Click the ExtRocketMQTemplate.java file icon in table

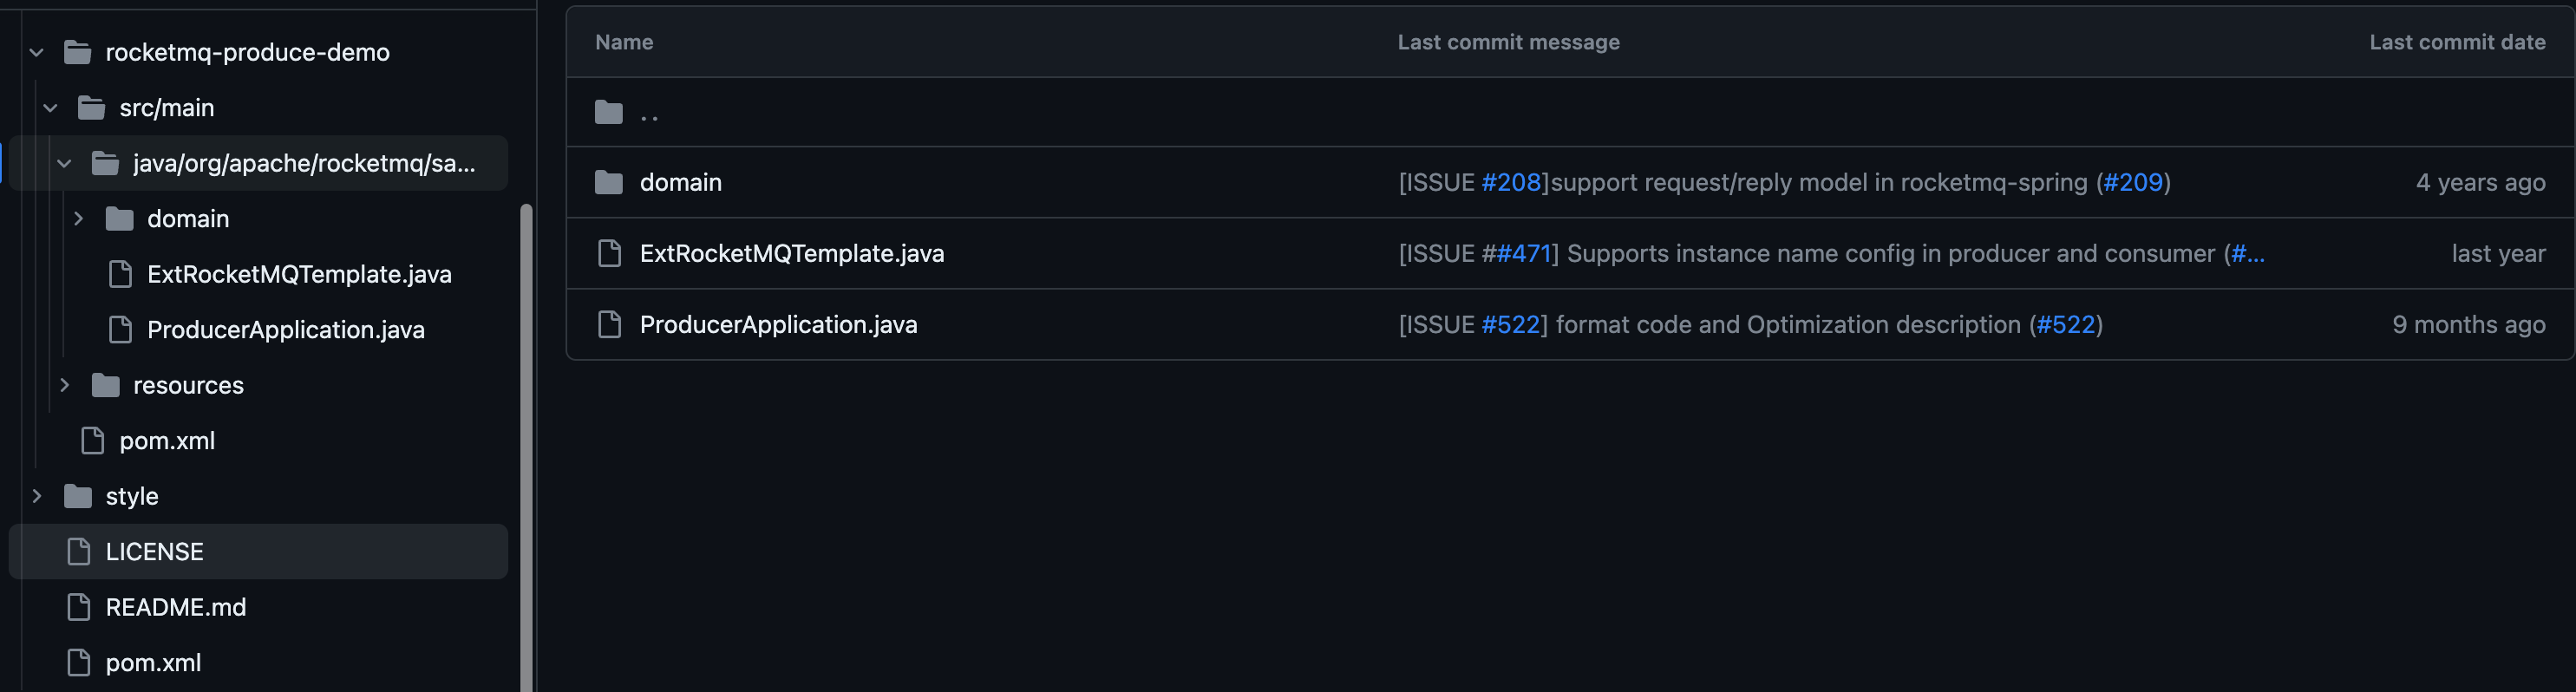(x=609, y=254)
